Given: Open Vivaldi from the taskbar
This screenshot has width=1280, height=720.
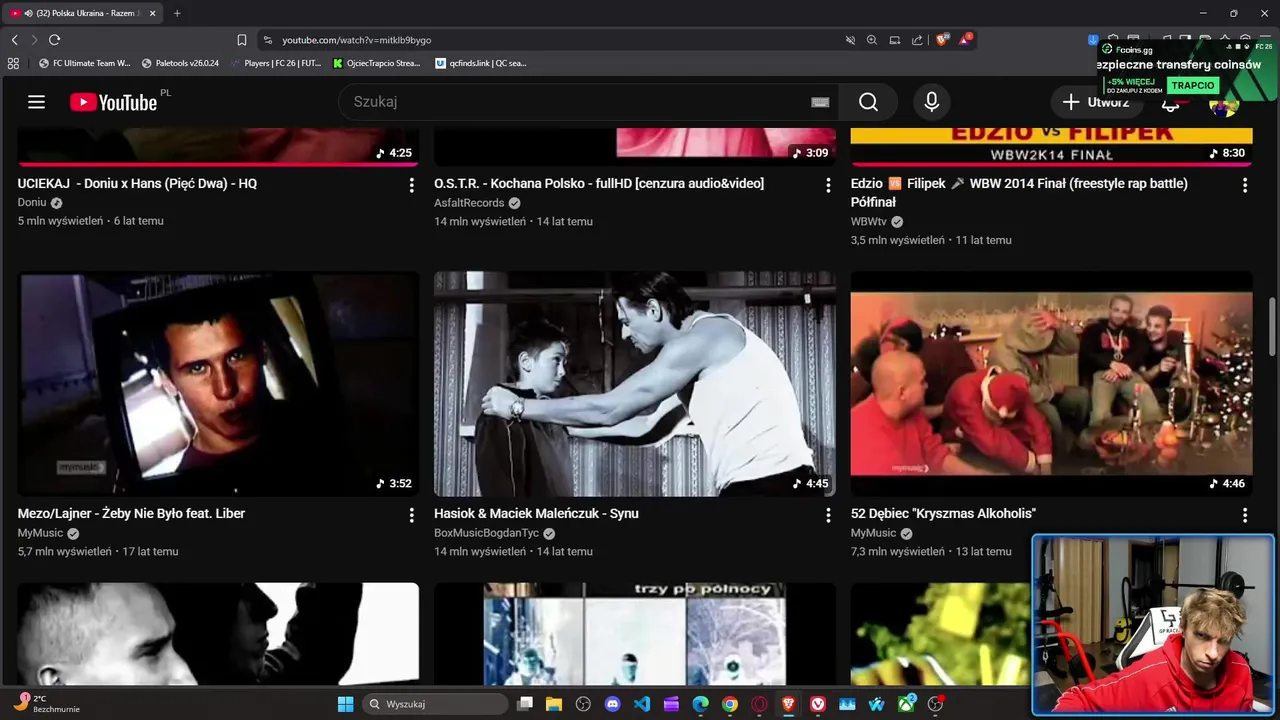Looking at the screenshot, I should pyautogui.click(x=818, y=704).
